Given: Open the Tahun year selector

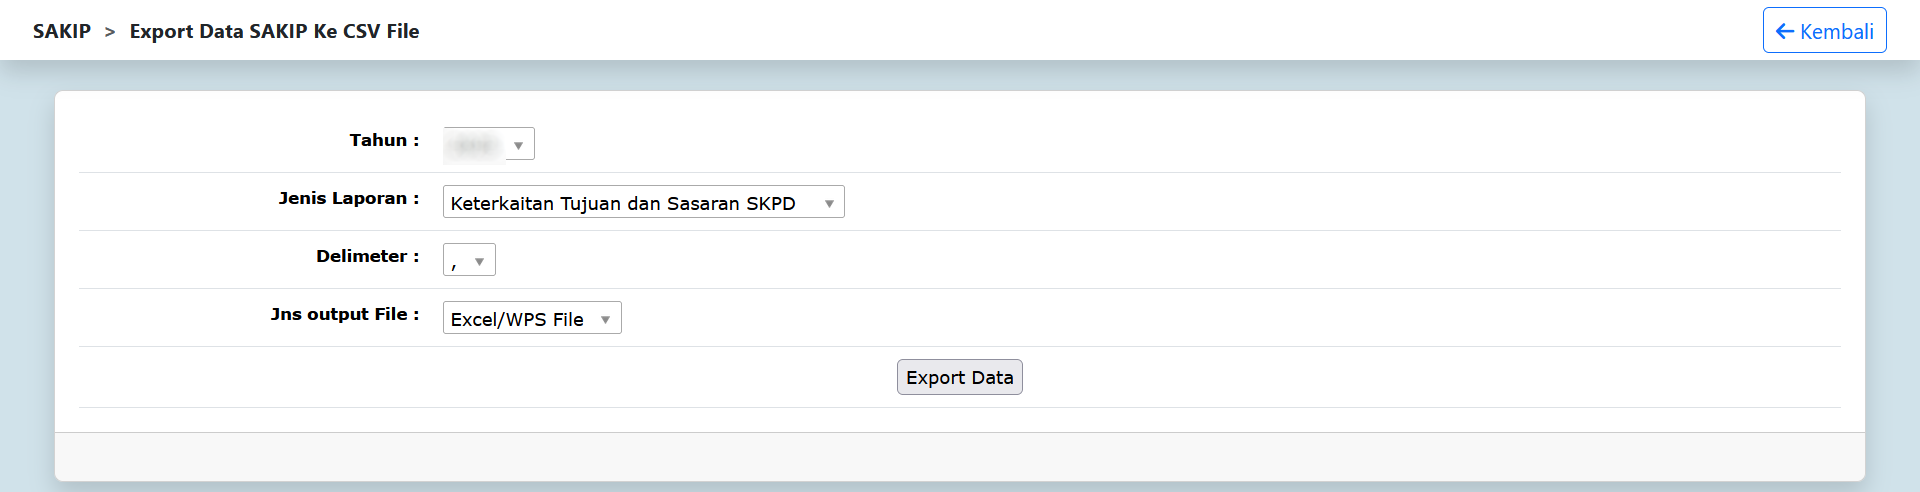Looking at the screenshot, I should coord(489,144).
